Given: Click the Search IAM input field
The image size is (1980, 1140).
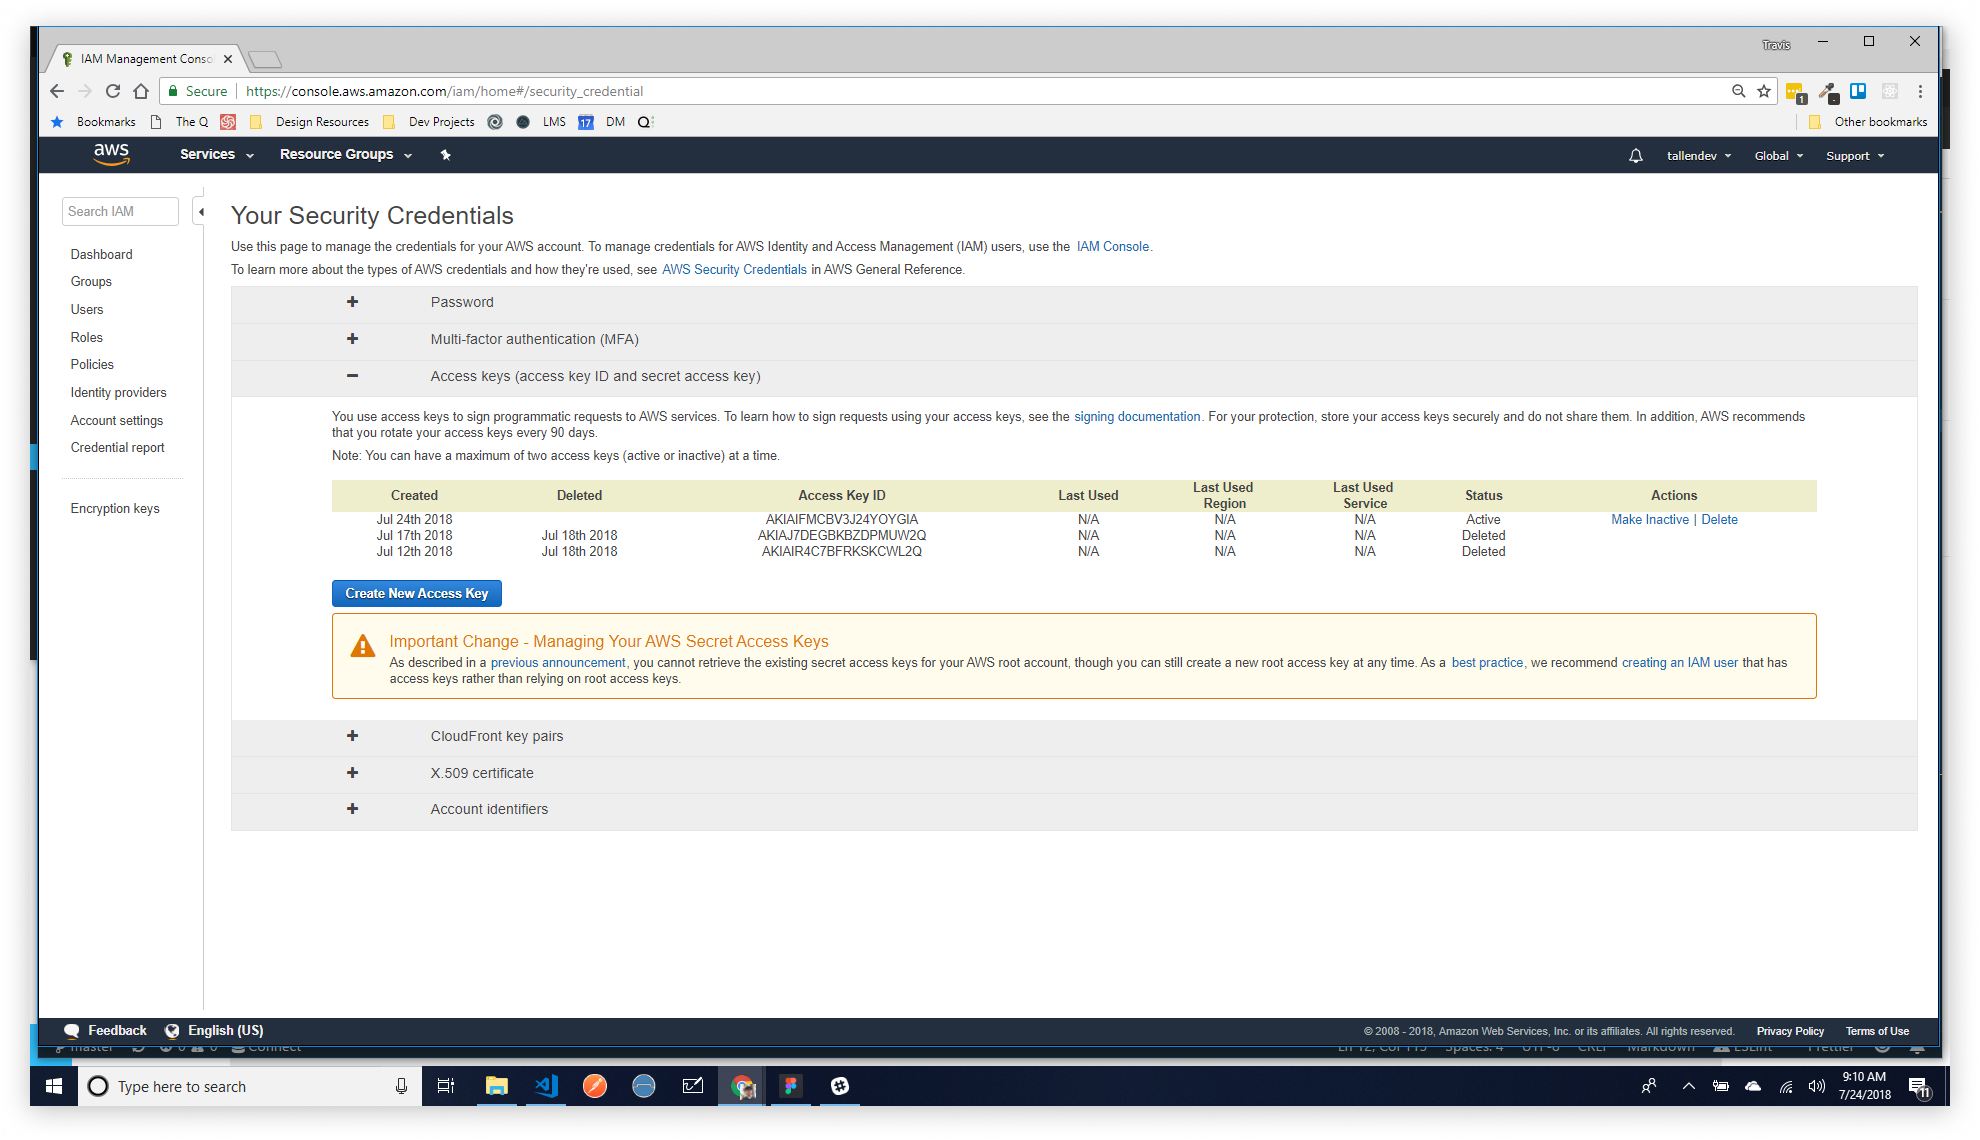Looking at the screenshot, I should point(120,212).
